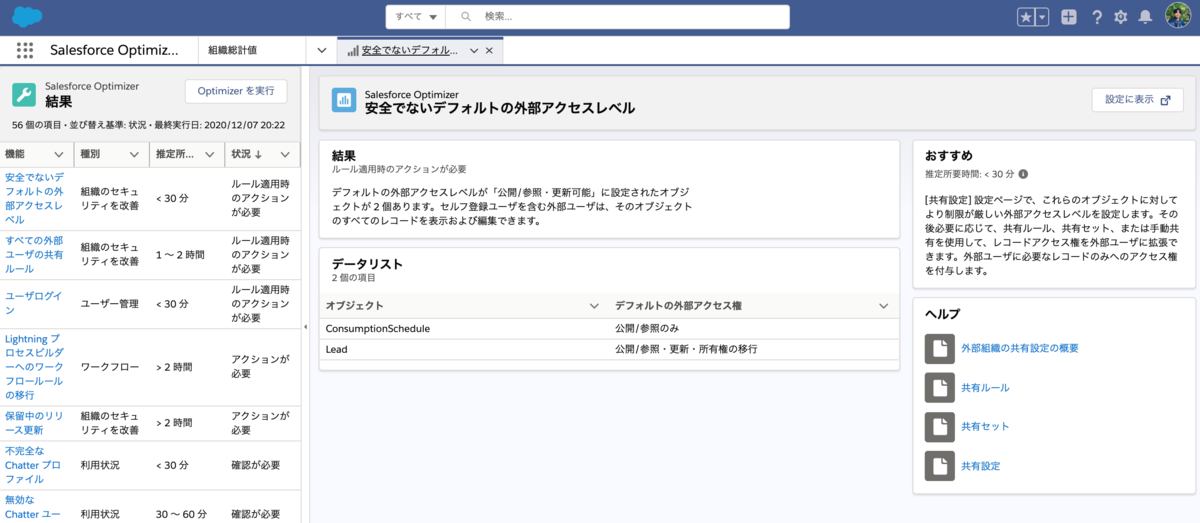Viewport: 1200px width, 523px height.
Task: Click the 設定に表示 button
Action: [1137, 100]
